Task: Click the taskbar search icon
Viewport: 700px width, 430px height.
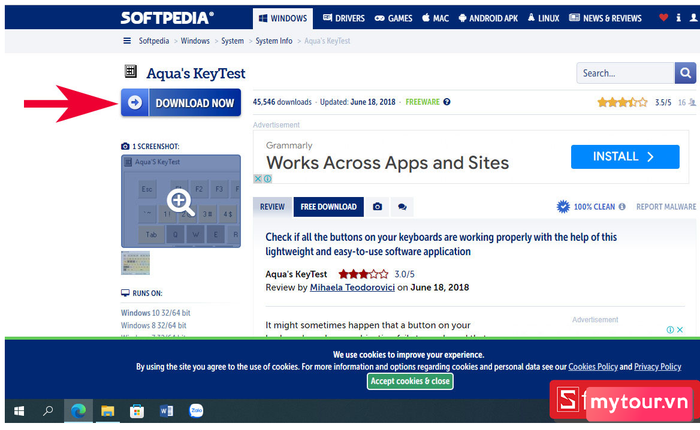Action: pos(48,411)
